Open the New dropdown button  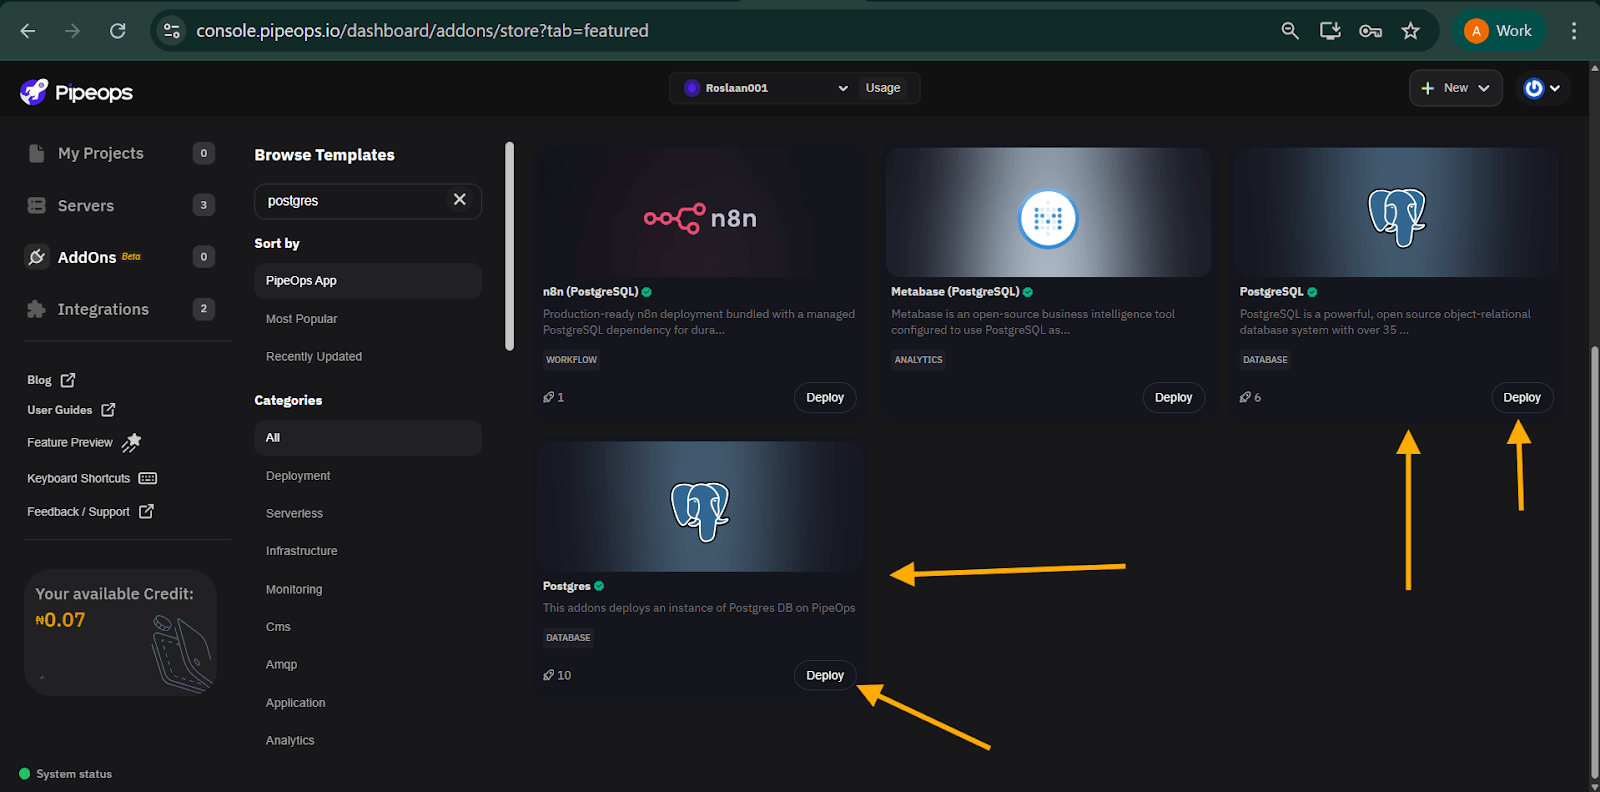click(1455, 88)
